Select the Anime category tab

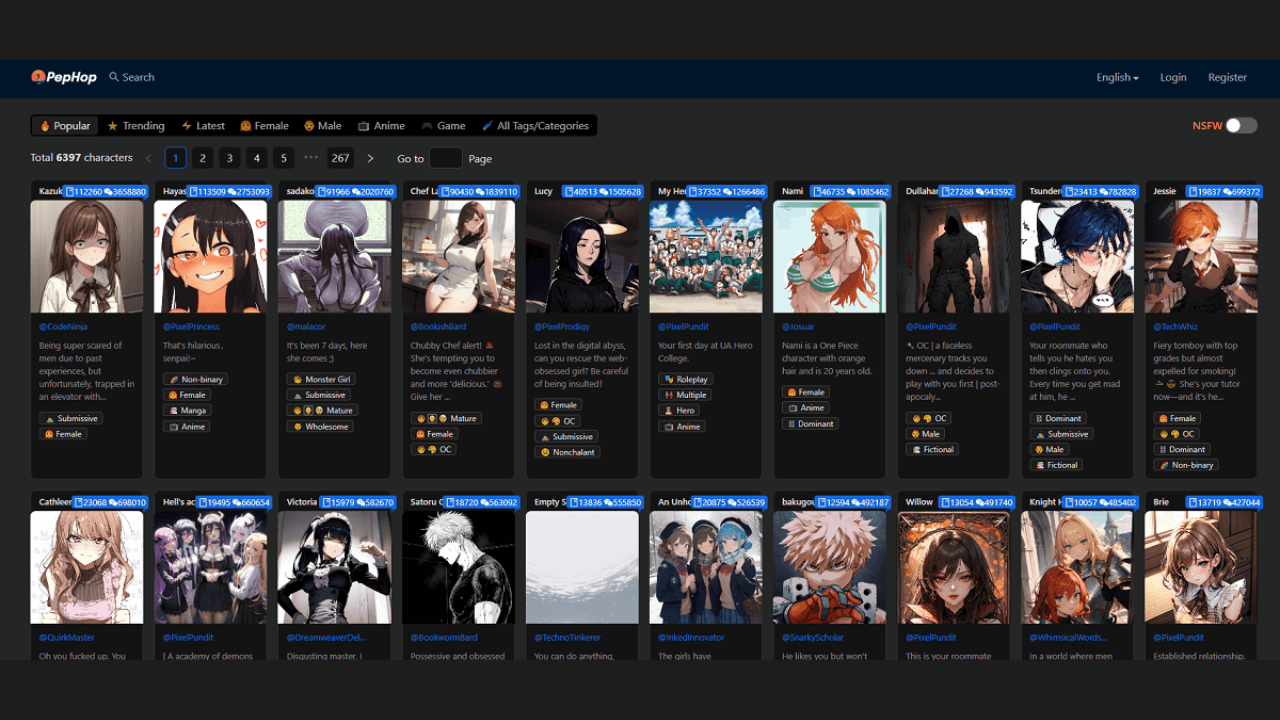coord(381,126)
